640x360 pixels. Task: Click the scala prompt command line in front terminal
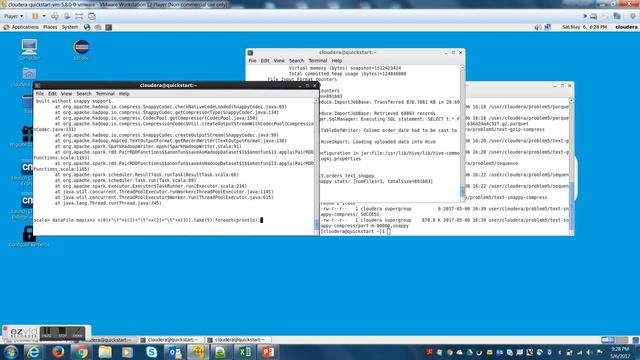[148, 220]
